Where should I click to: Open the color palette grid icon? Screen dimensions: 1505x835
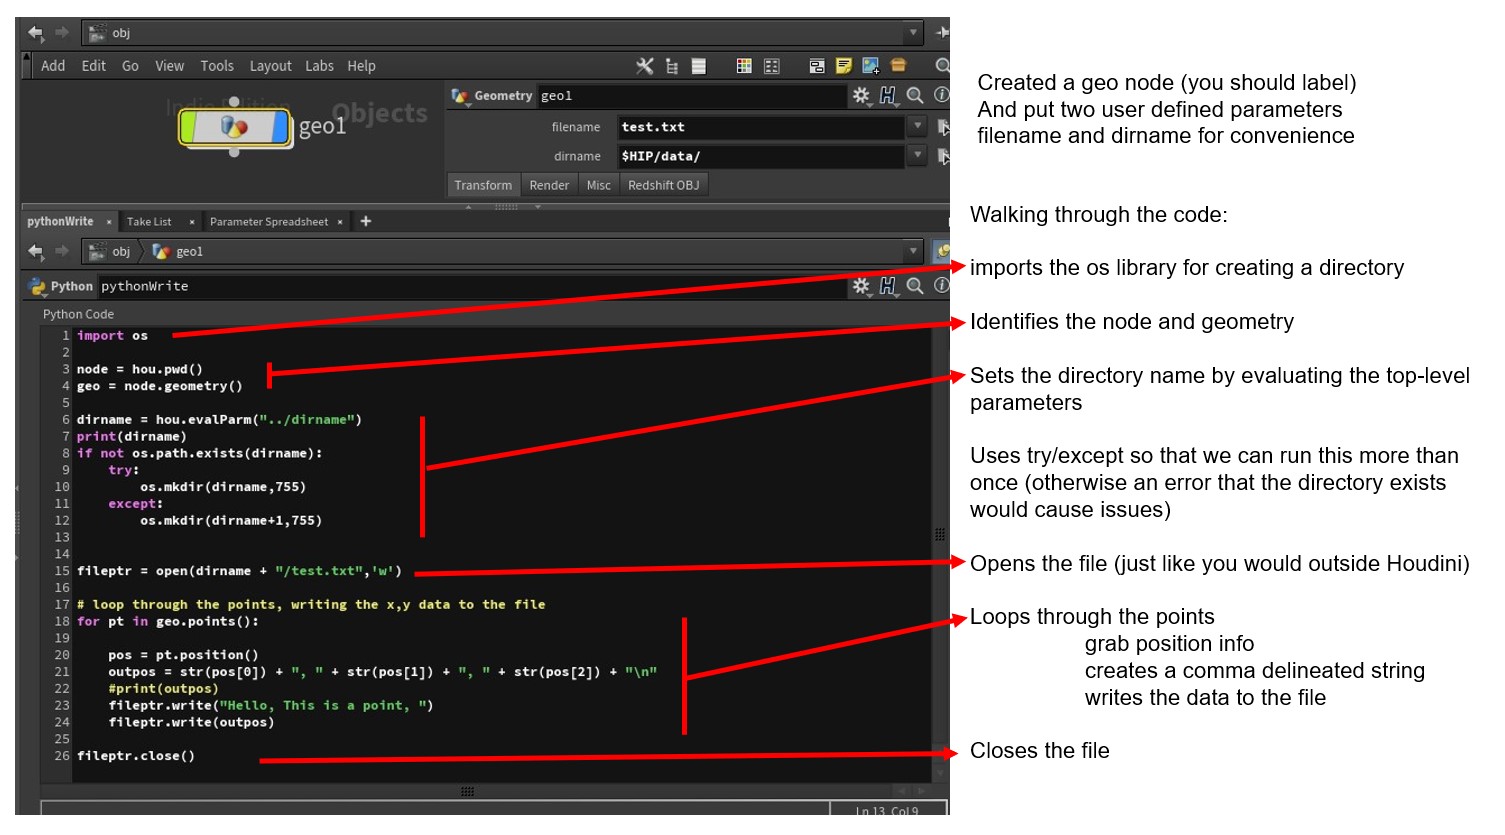click(744, 66)
